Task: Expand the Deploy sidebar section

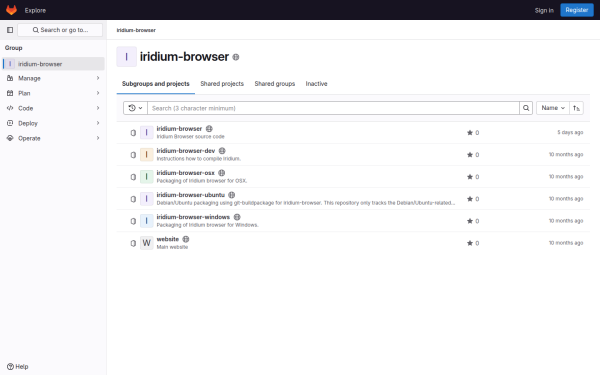Action: tap(98, 123)
